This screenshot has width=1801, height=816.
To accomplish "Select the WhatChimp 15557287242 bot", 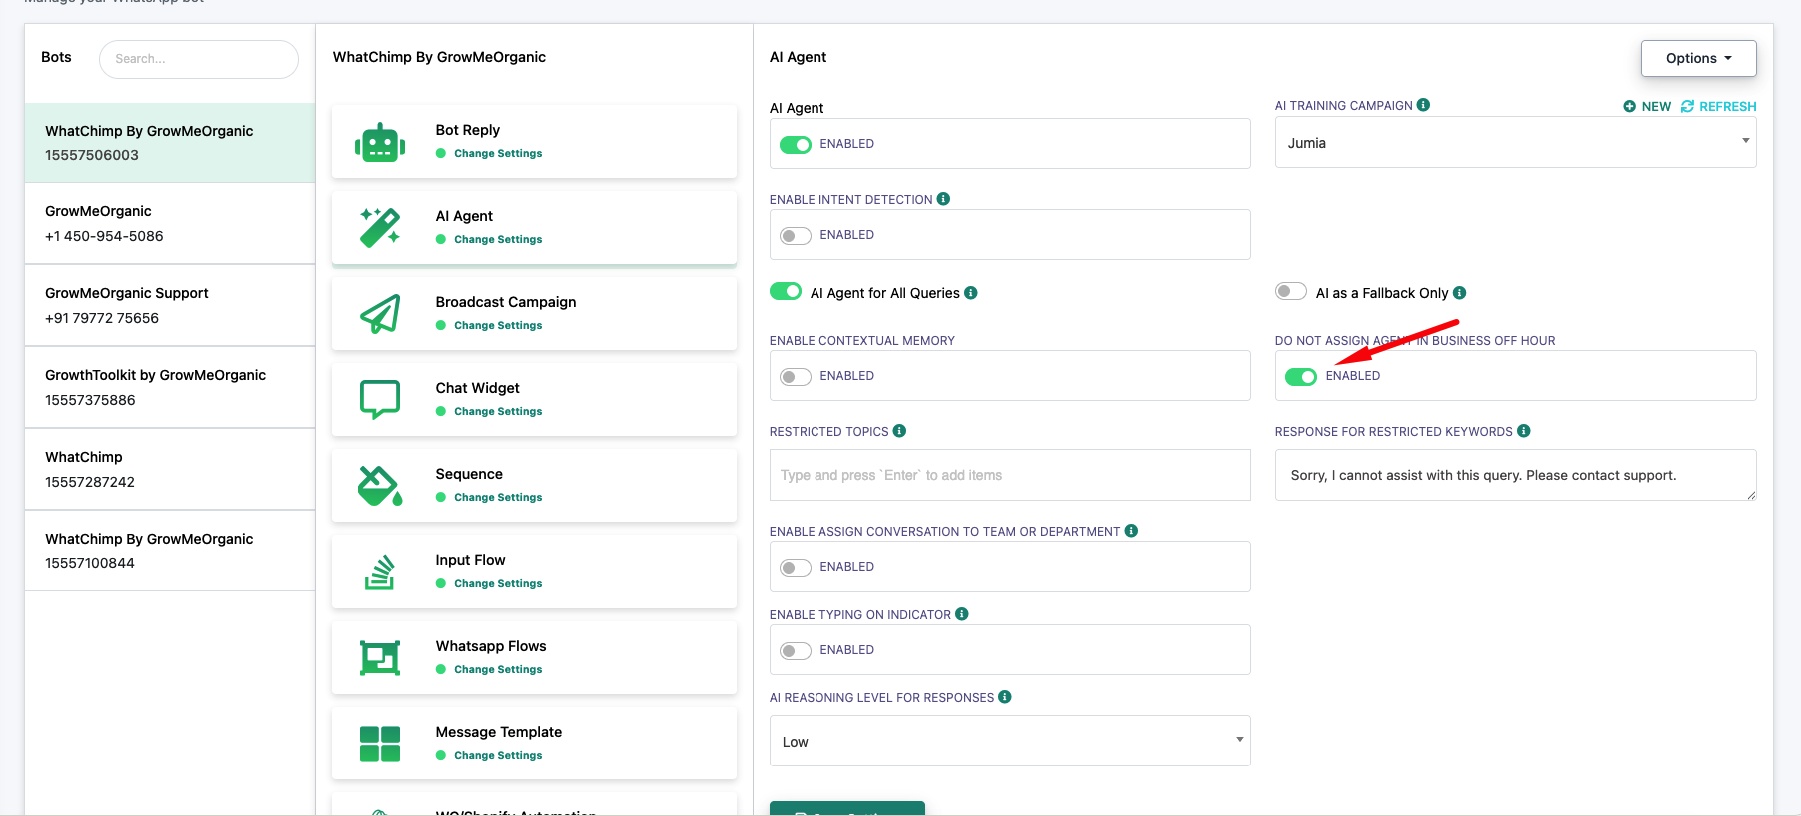I will (x=170, y=469).
